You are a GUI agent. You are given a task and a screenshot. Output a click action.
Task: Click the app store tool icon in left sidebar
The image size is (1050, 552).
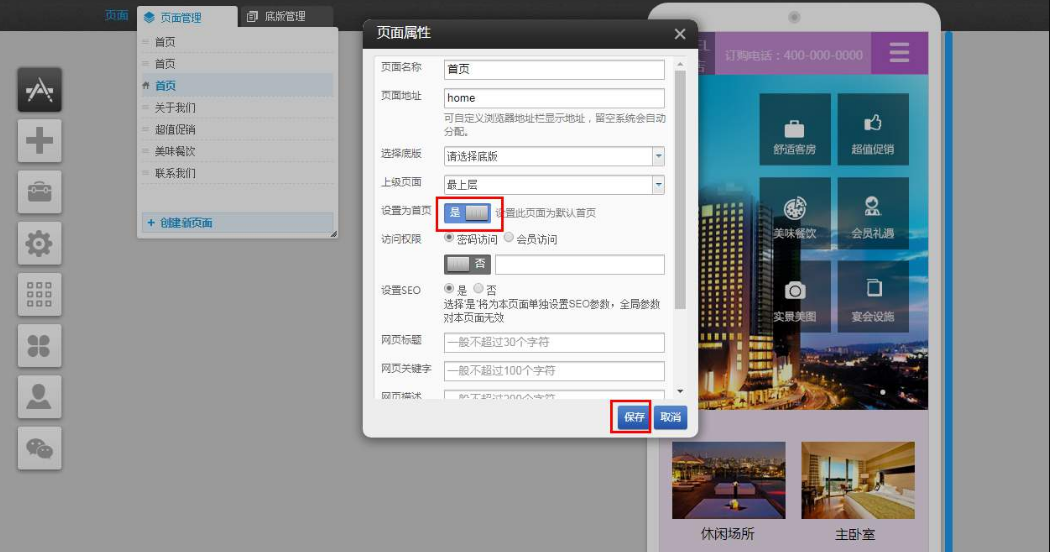40,90
